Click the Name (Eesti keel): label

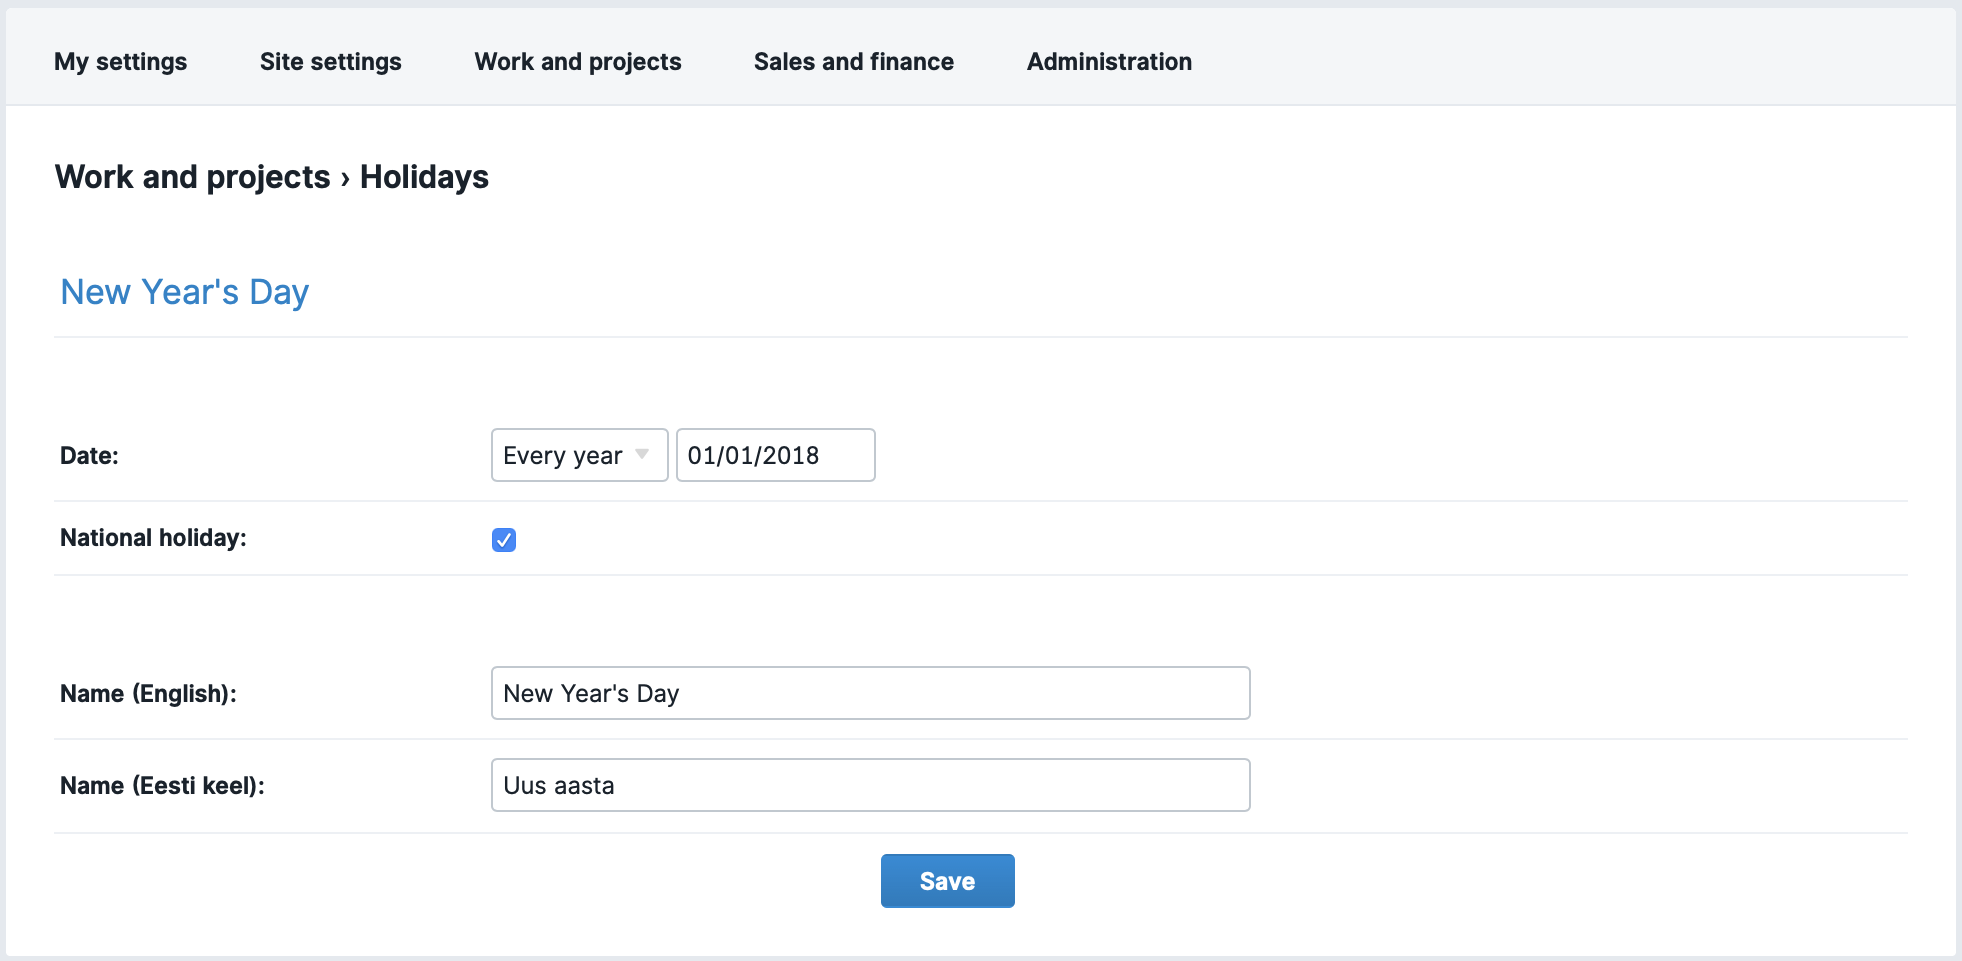pyautogui.click(x=162, y=786)
